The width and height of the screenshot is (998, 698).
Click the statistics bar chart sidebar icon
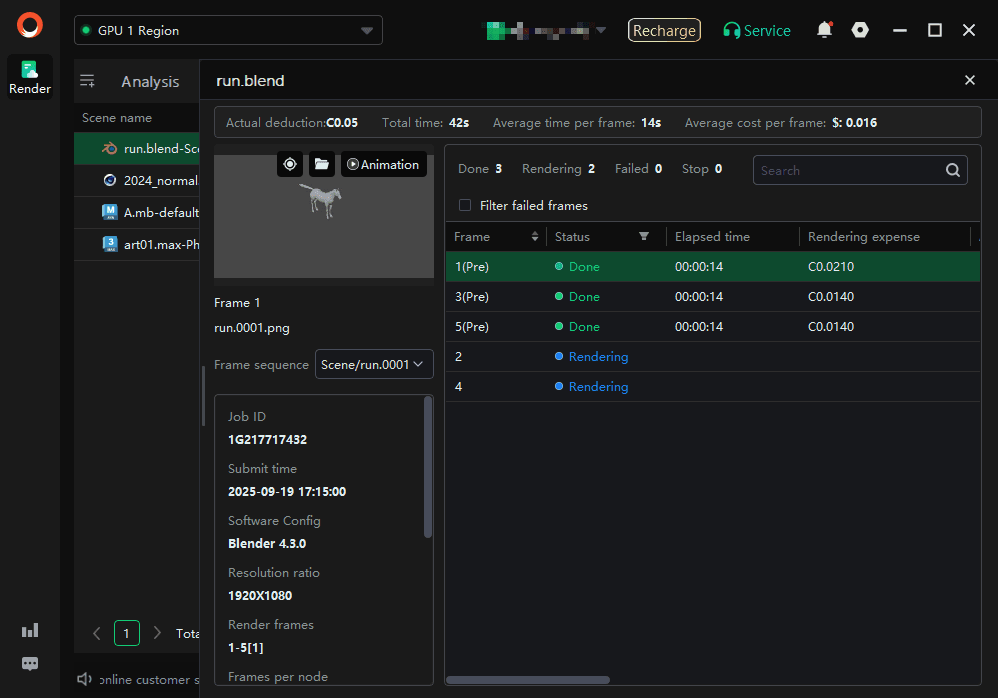pos(30,630)
